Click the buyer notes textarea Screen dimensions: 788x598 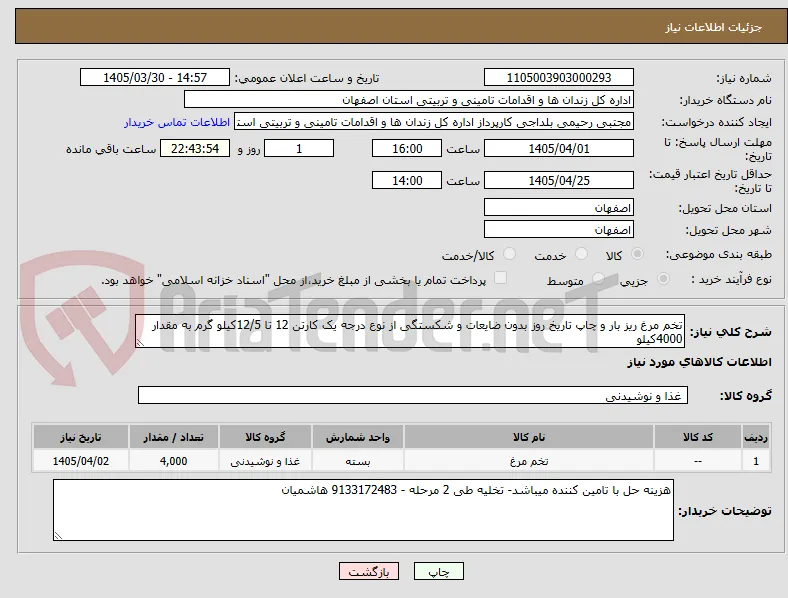(x=363, y=510)
